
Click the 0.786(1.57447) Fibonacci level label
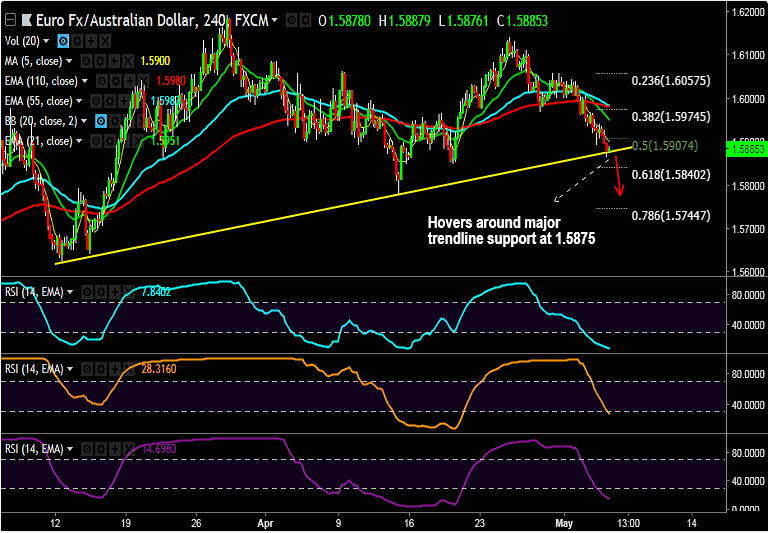pos(671,216)
